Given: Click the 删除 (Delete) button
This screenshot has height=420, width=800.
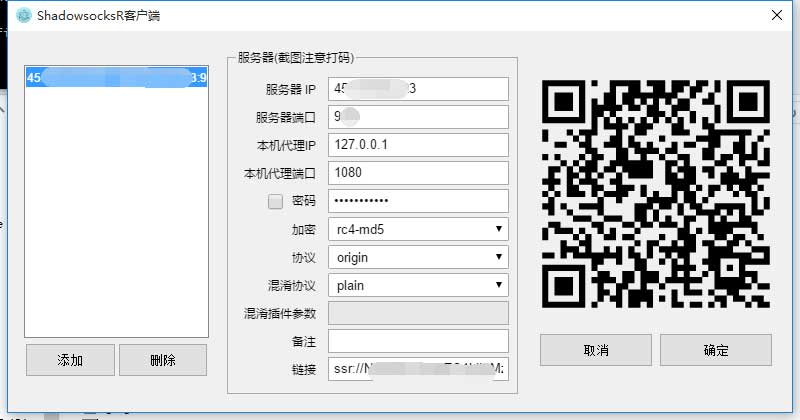Looking at the screenshot, I should 163,360.
